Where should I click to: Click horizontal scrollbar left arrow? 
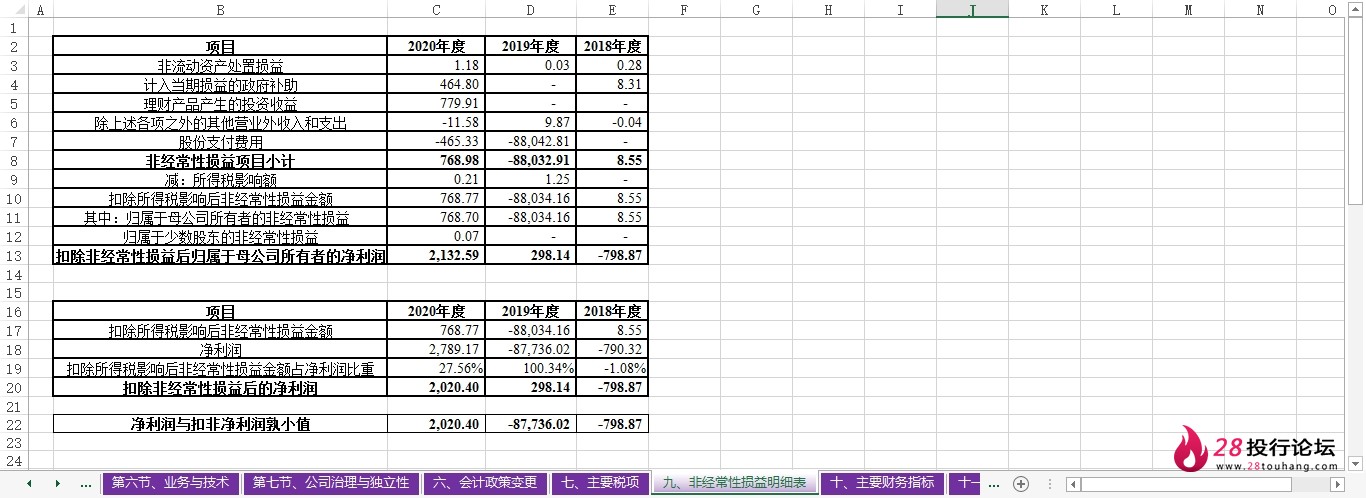1074,484
